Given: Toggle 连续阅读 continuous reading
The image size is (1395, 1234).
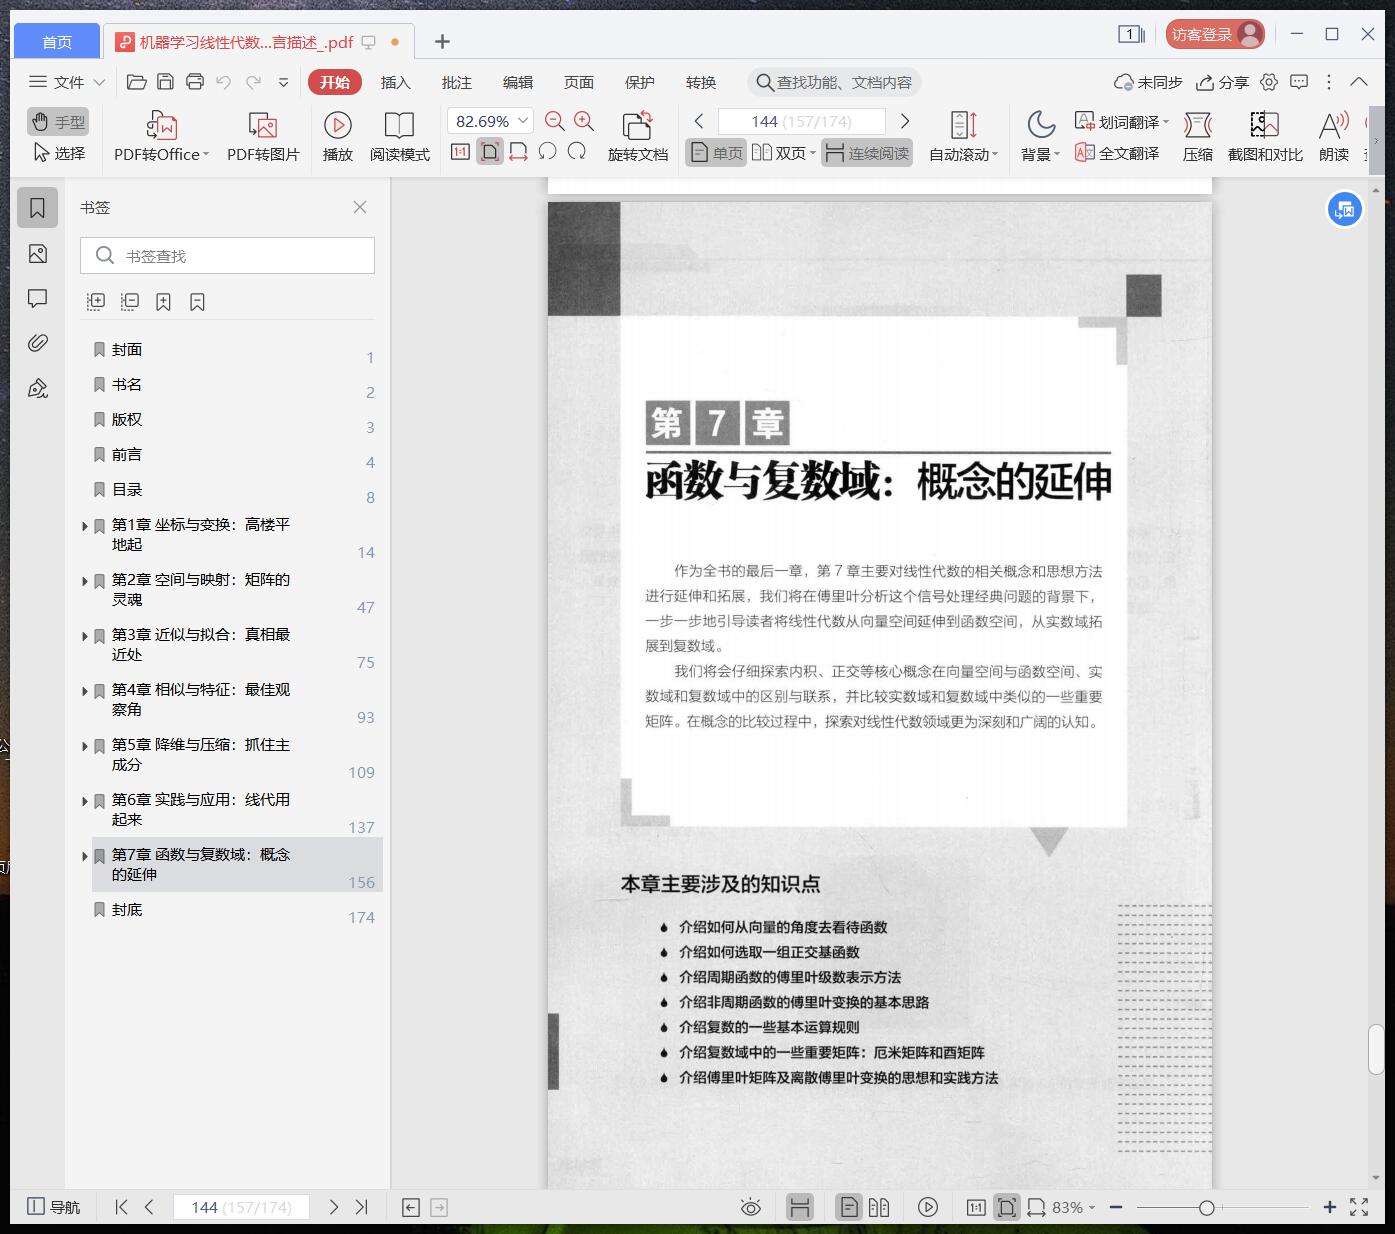Looking at the screenshot, I should pos(867,153).
